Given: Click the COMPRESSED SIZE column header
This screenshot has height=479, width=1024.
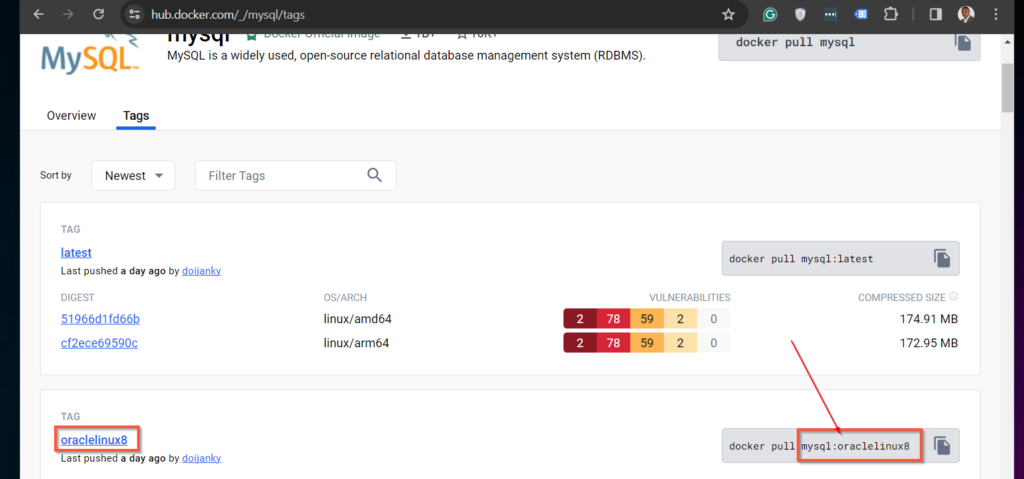Looking at the screenshot, I should (901, 297).
